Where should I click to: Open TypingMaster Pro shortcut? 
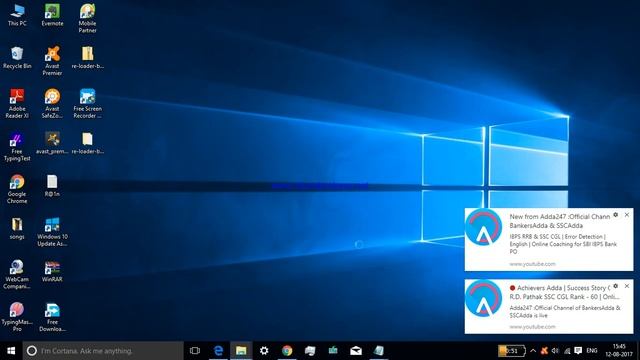17,317
